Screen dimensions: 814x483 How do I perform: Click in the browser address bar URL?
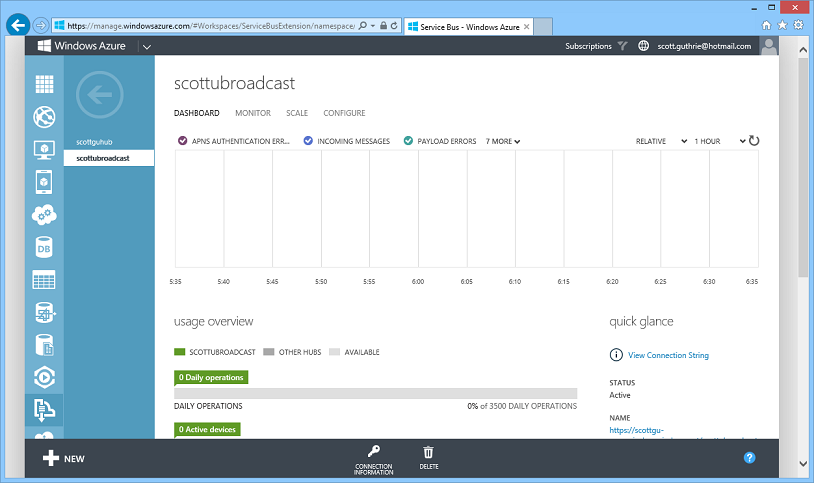click(x=211, y=25)
